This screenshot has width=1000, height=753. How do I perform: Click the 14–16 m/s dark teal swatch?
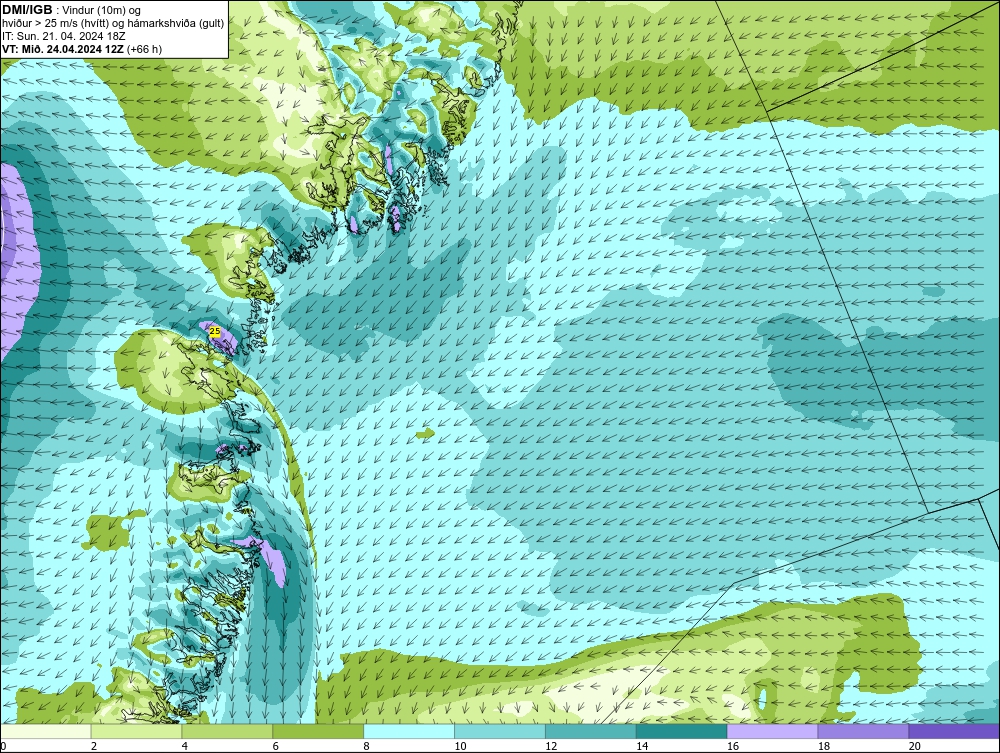pyautogui.click(x=682, y=731)
